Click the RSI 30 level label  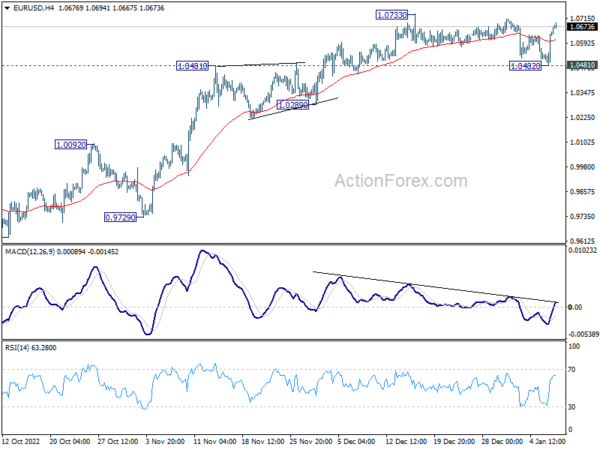tap(572, 407)
